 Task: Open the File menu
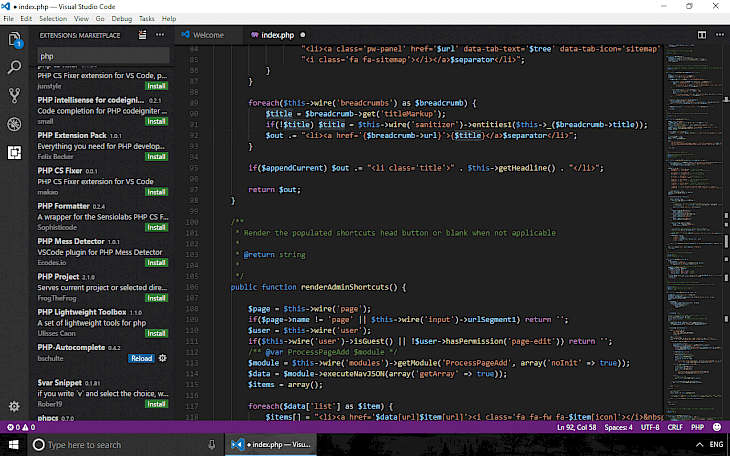[x=8, y=19]
